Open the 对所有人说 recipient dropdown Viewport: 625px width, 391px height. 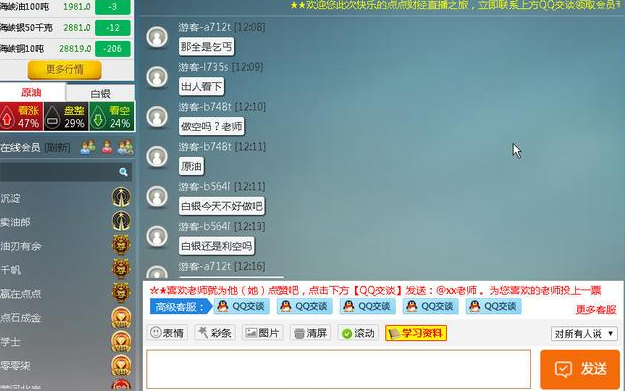click(x=584, y=334)
